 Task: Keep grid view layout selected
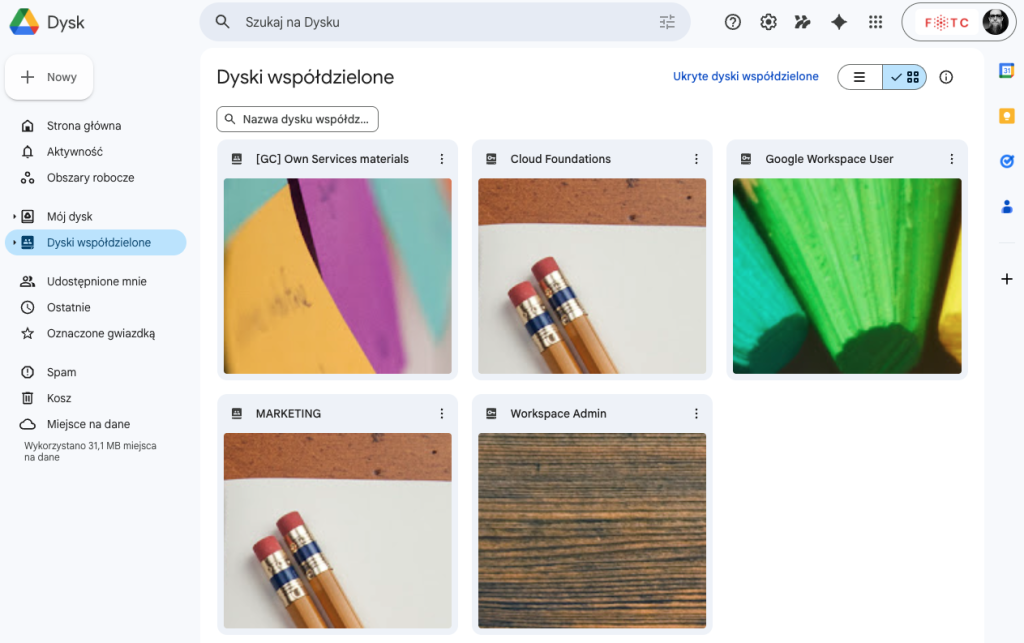coord(904,76)
